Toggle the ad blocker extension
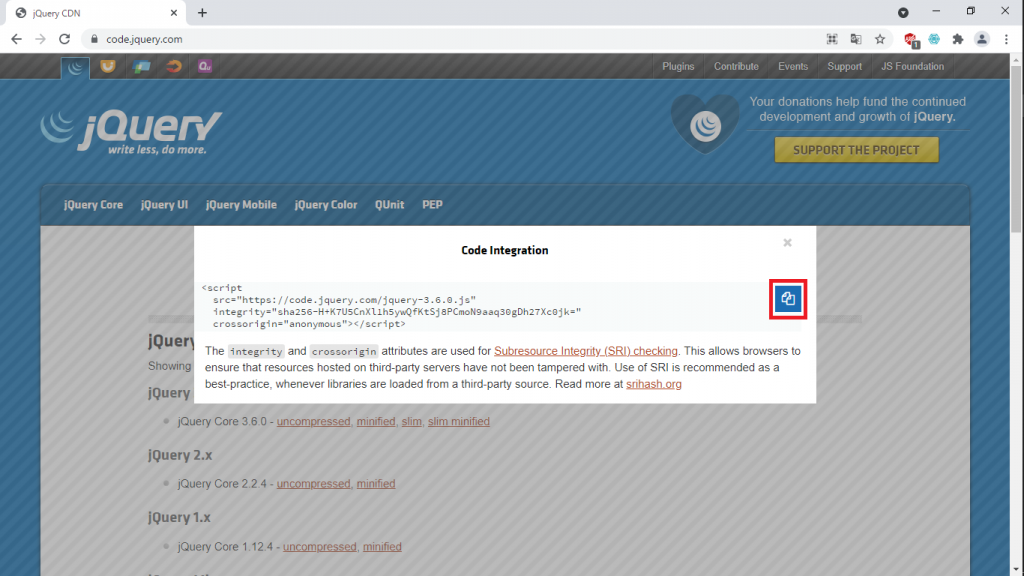This screenshot has width=1024, height=576. tap(911, 38)
